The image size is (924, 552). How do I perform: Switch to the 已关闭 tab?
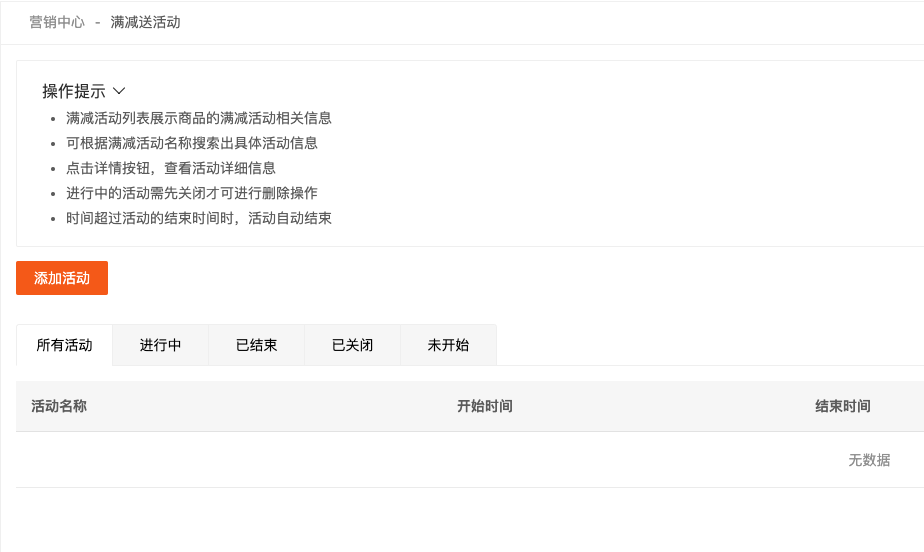click(352, 345)
